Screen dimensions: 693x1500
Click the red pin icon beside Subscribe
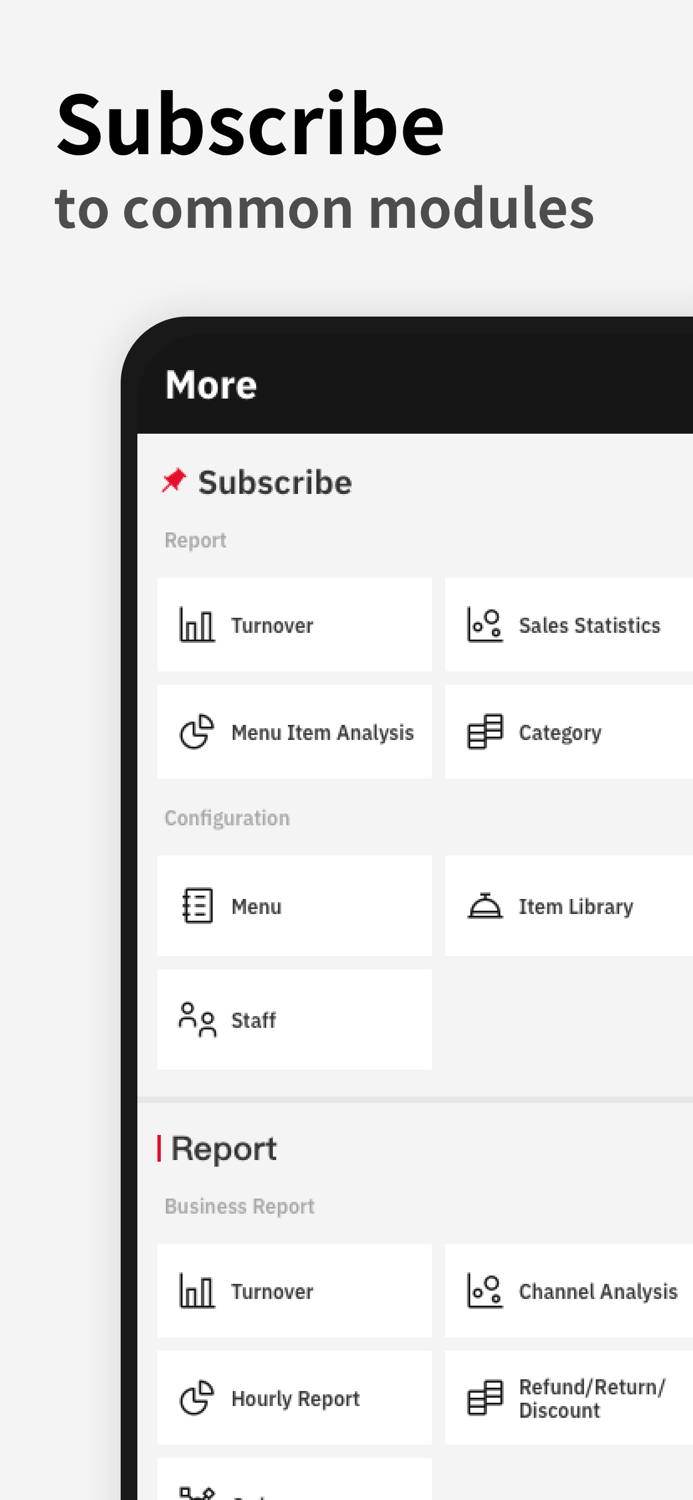pos(174,481)
